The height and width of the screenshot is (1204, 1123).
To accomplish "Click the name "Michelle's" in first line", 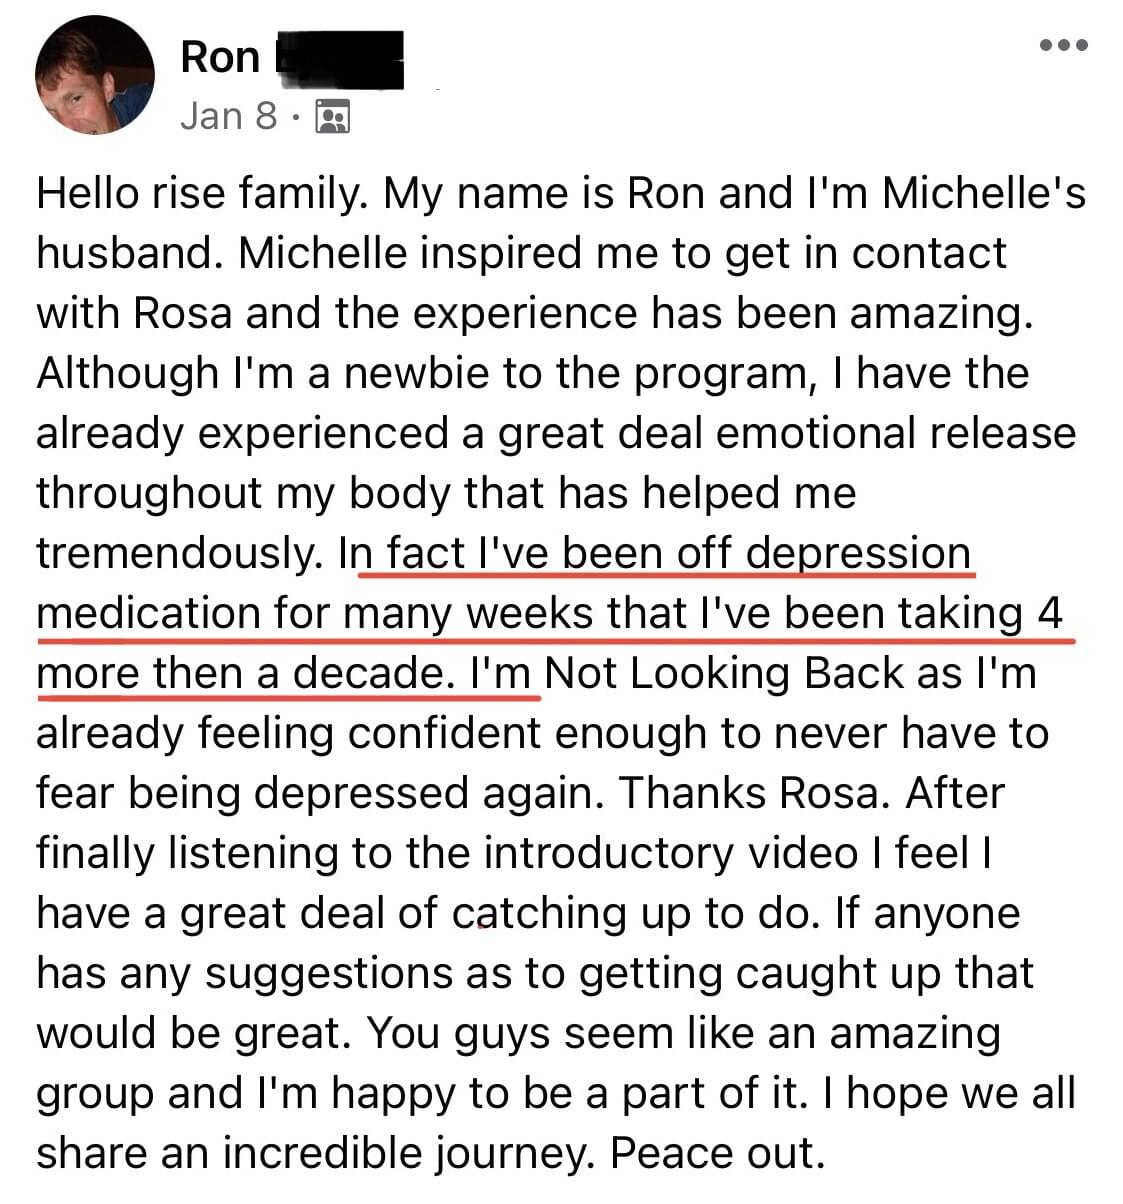I will (x=983, y=193).
